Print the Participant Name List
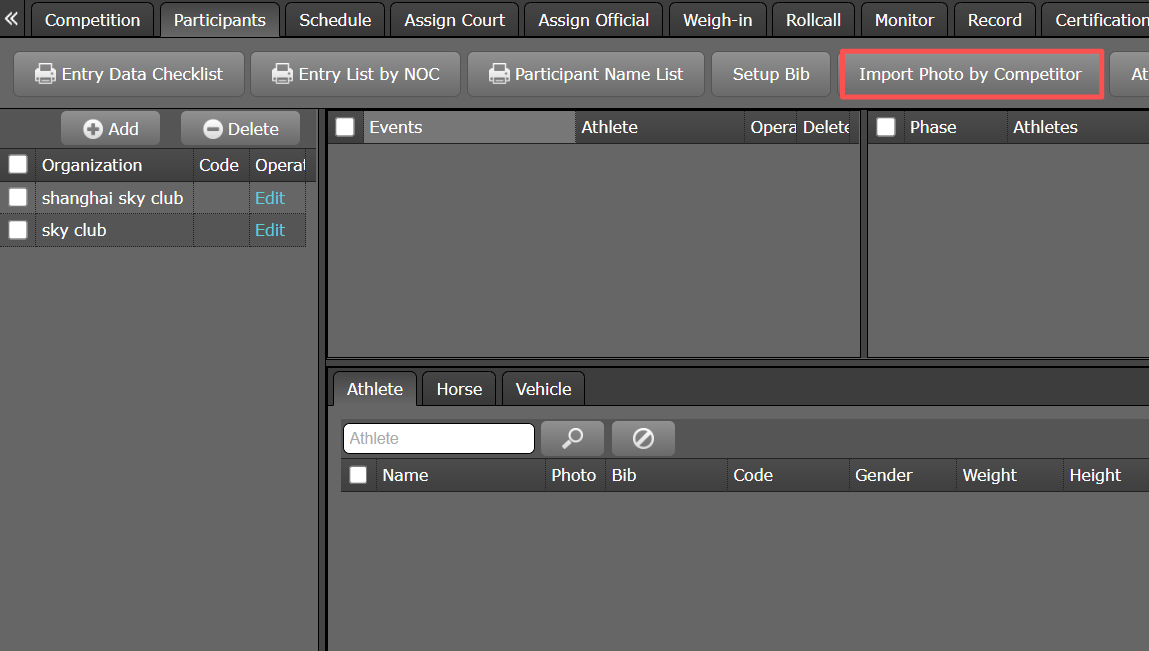 point(585,74)
